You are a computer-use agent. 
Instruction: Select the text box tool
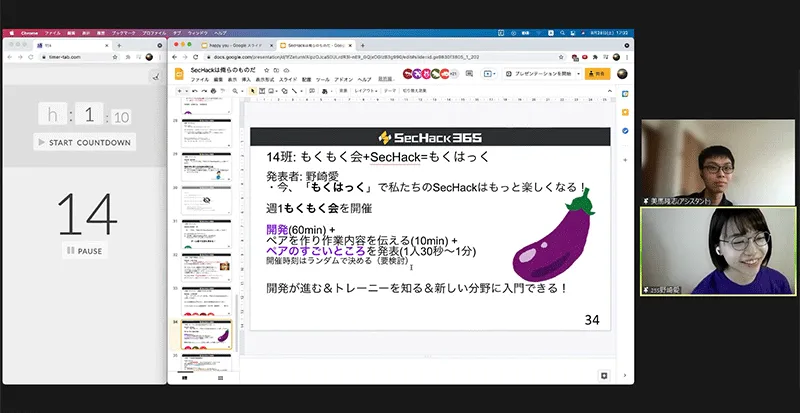tap(262, 91)
